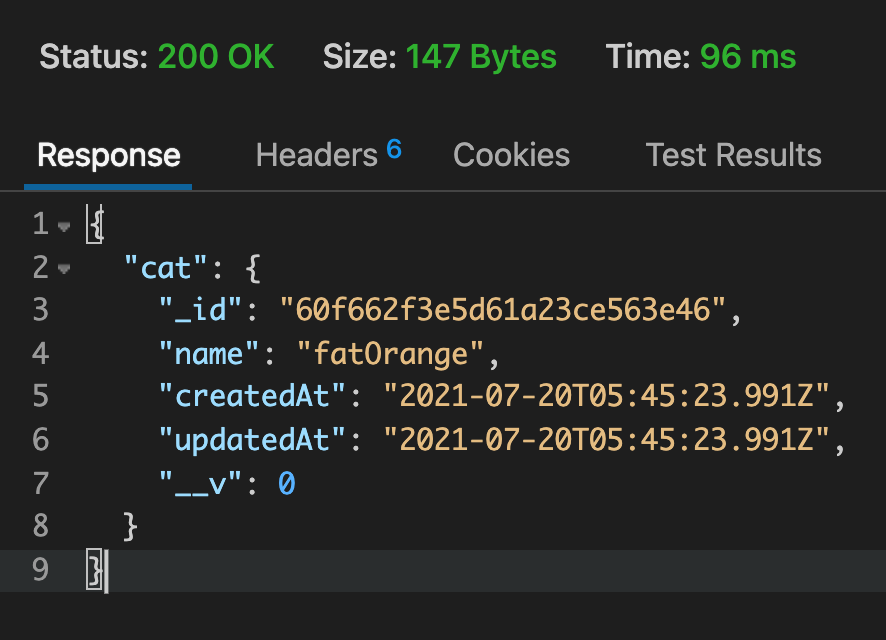Open the Test Results tab
Screen dimensions: 886x640
point(733,155)
